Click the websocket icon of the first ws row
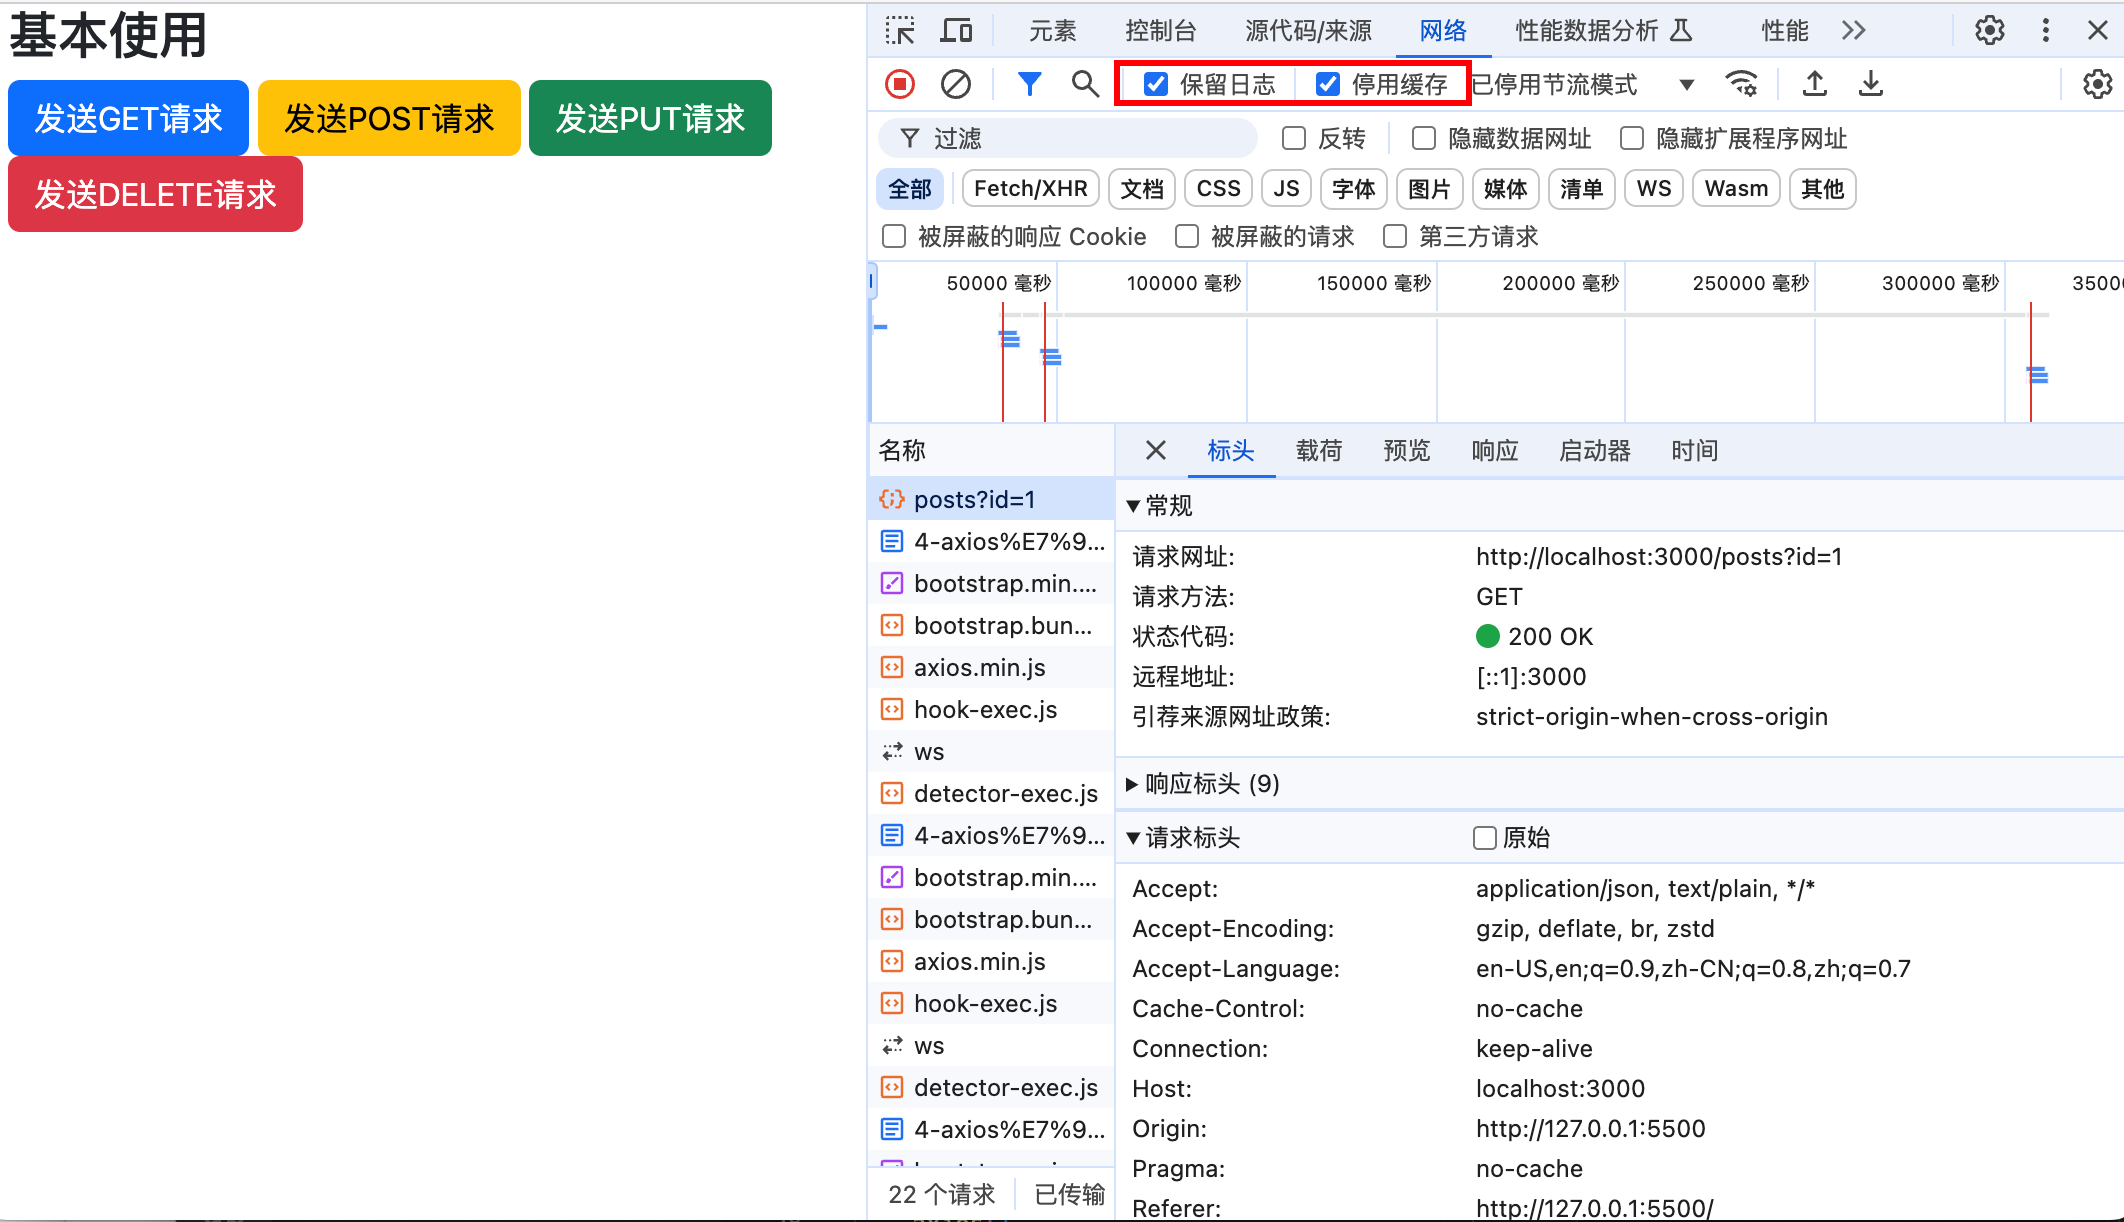2124x1222 pixels. pyautogui.click(x=891, y=751)
